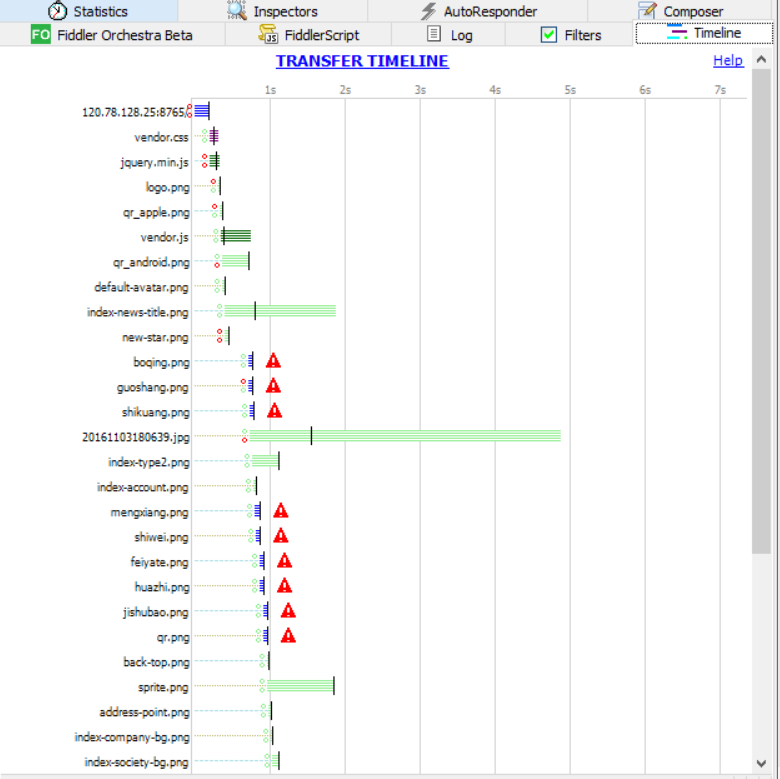The height and width of the screenshot is (779, 780).
Task: Click the TRANSFER TIMELINE heading link
Action: (362, 61)
